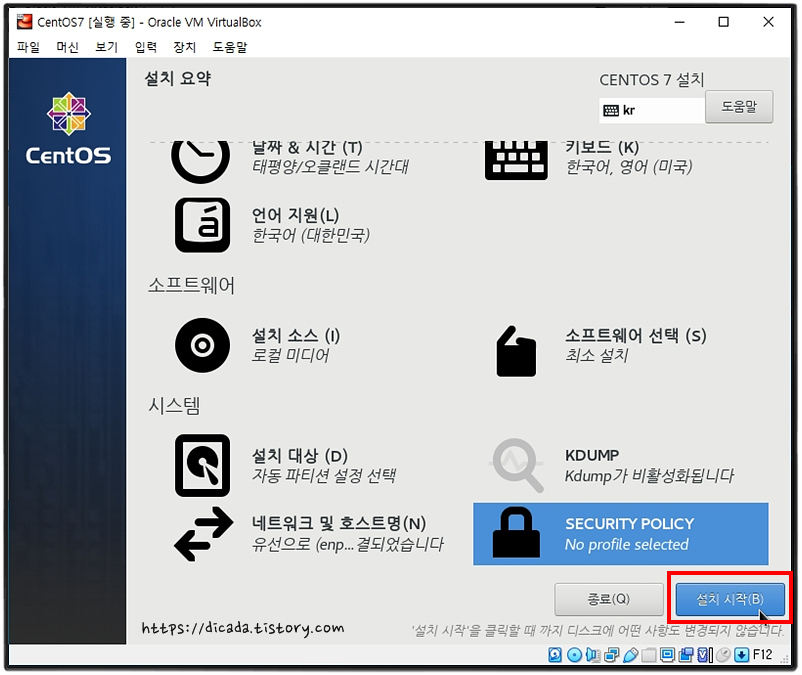Click the 종료(Q) button
This screenshot has width=802, height=675.
click(609, 599)
